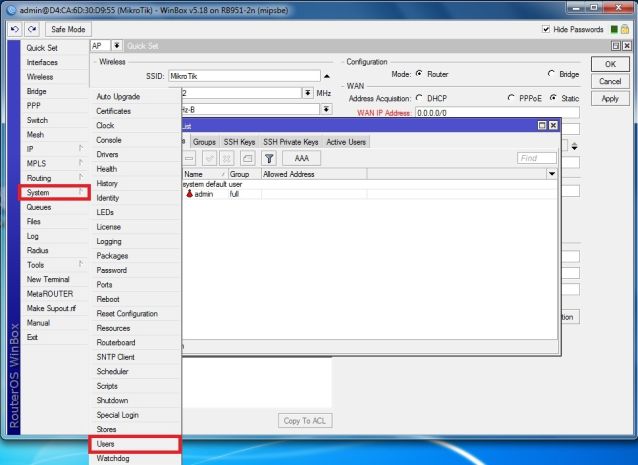Switch to the Groups tab

pyautogui.click(x=204, y=142)
